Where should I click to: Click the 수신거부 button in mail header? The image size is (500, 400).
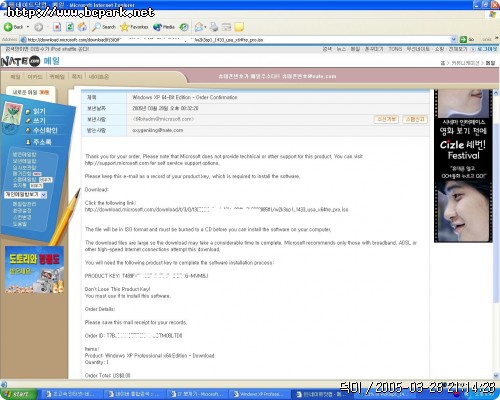coord(386,119)
